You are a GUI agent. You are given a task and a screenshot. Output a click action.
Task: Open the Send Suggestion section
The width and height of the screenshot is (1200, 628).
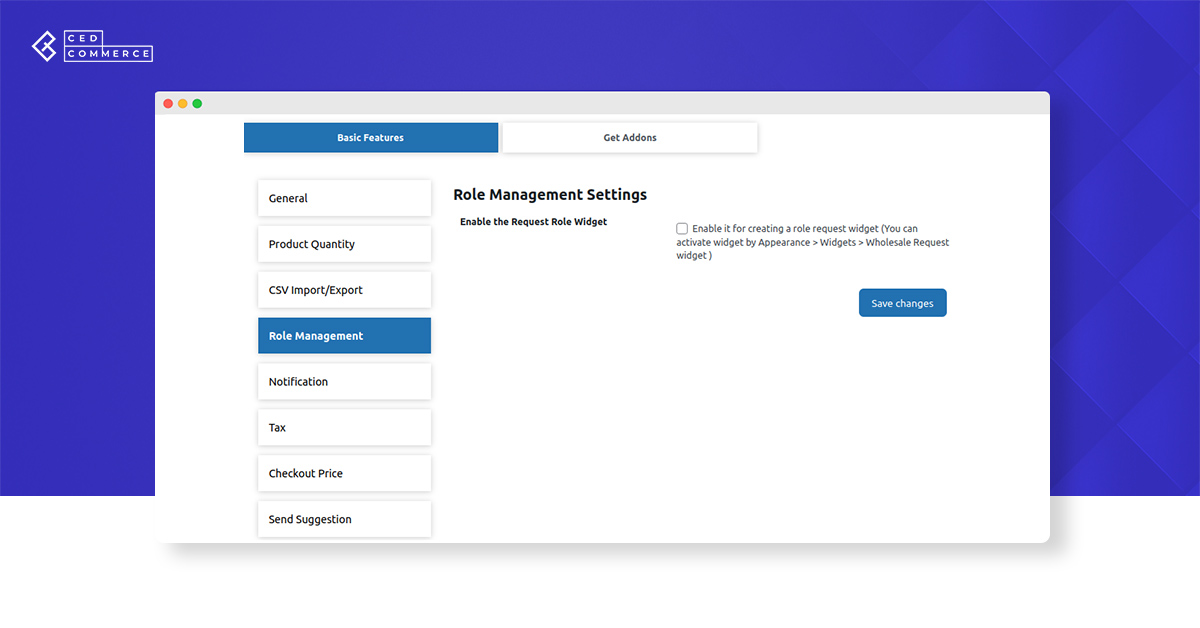point(344,520)
